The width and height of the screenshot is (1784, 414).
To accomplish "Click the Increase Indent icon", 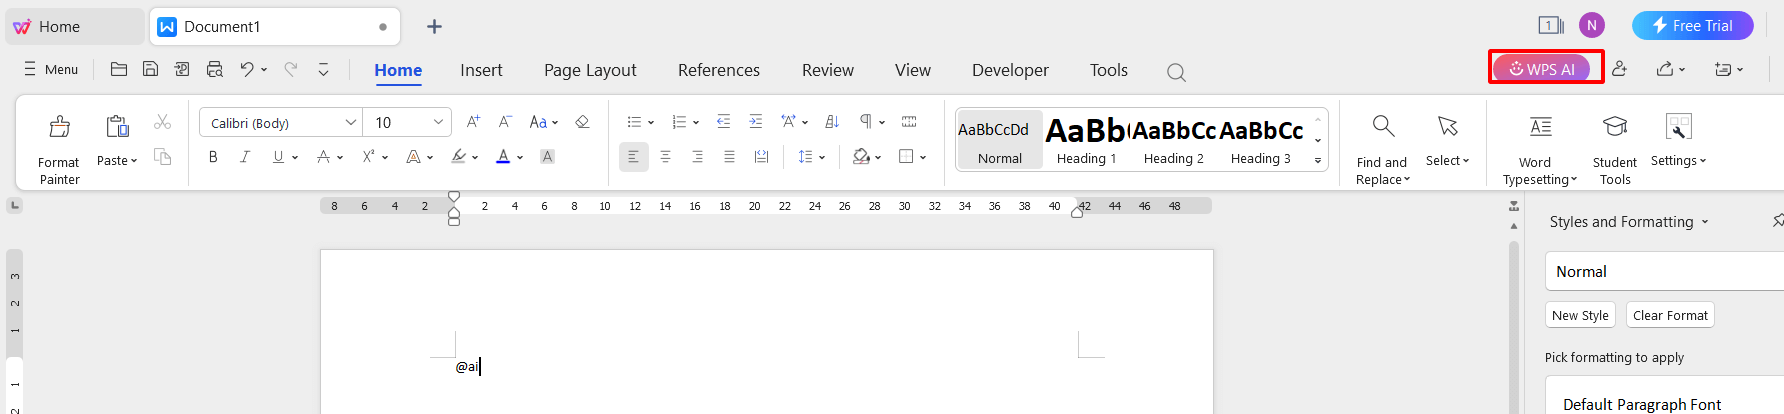I will click(755, 122).
